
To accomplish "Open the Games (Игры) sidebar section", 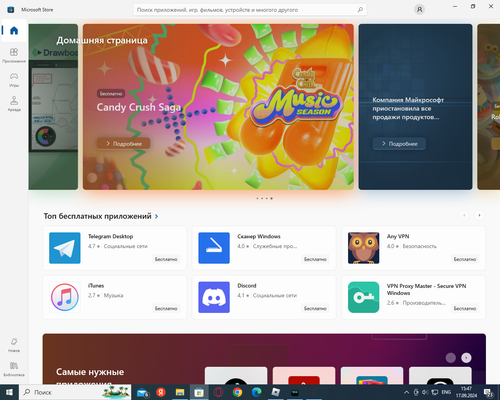I will click(14, 79).
